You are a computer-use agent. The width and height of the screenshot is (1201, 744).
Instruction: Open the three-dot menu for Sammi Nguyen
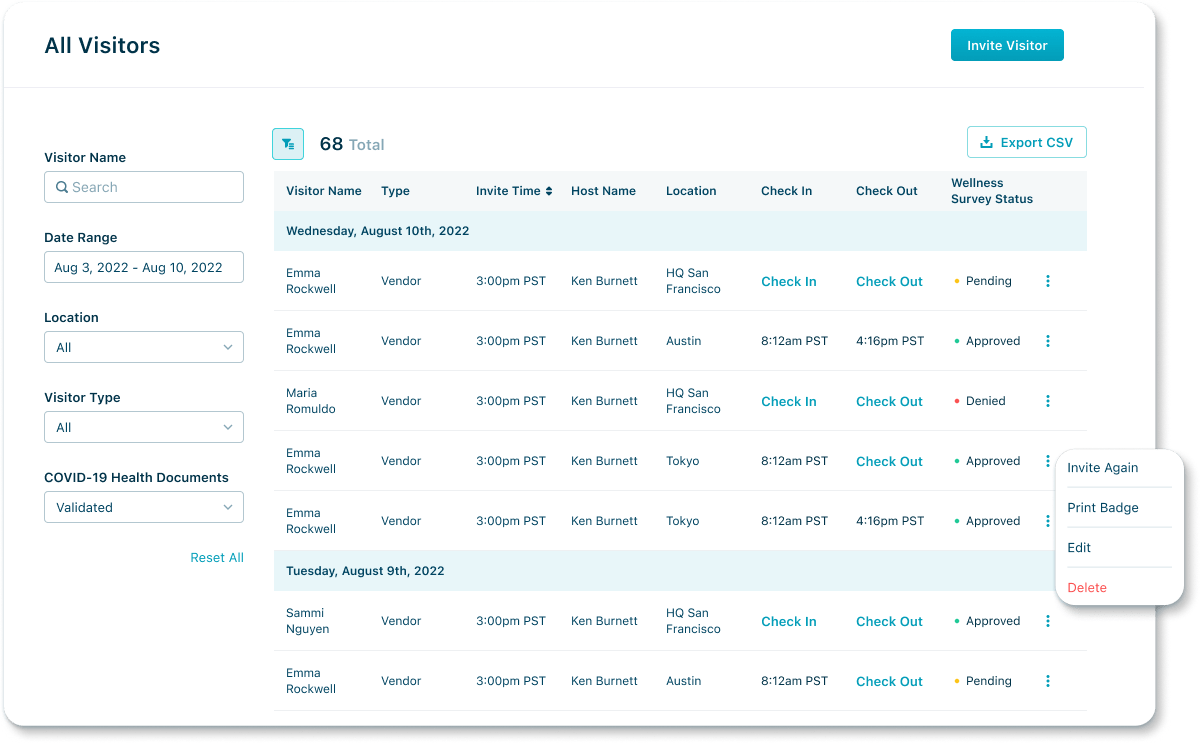[x=1048, y=621]
